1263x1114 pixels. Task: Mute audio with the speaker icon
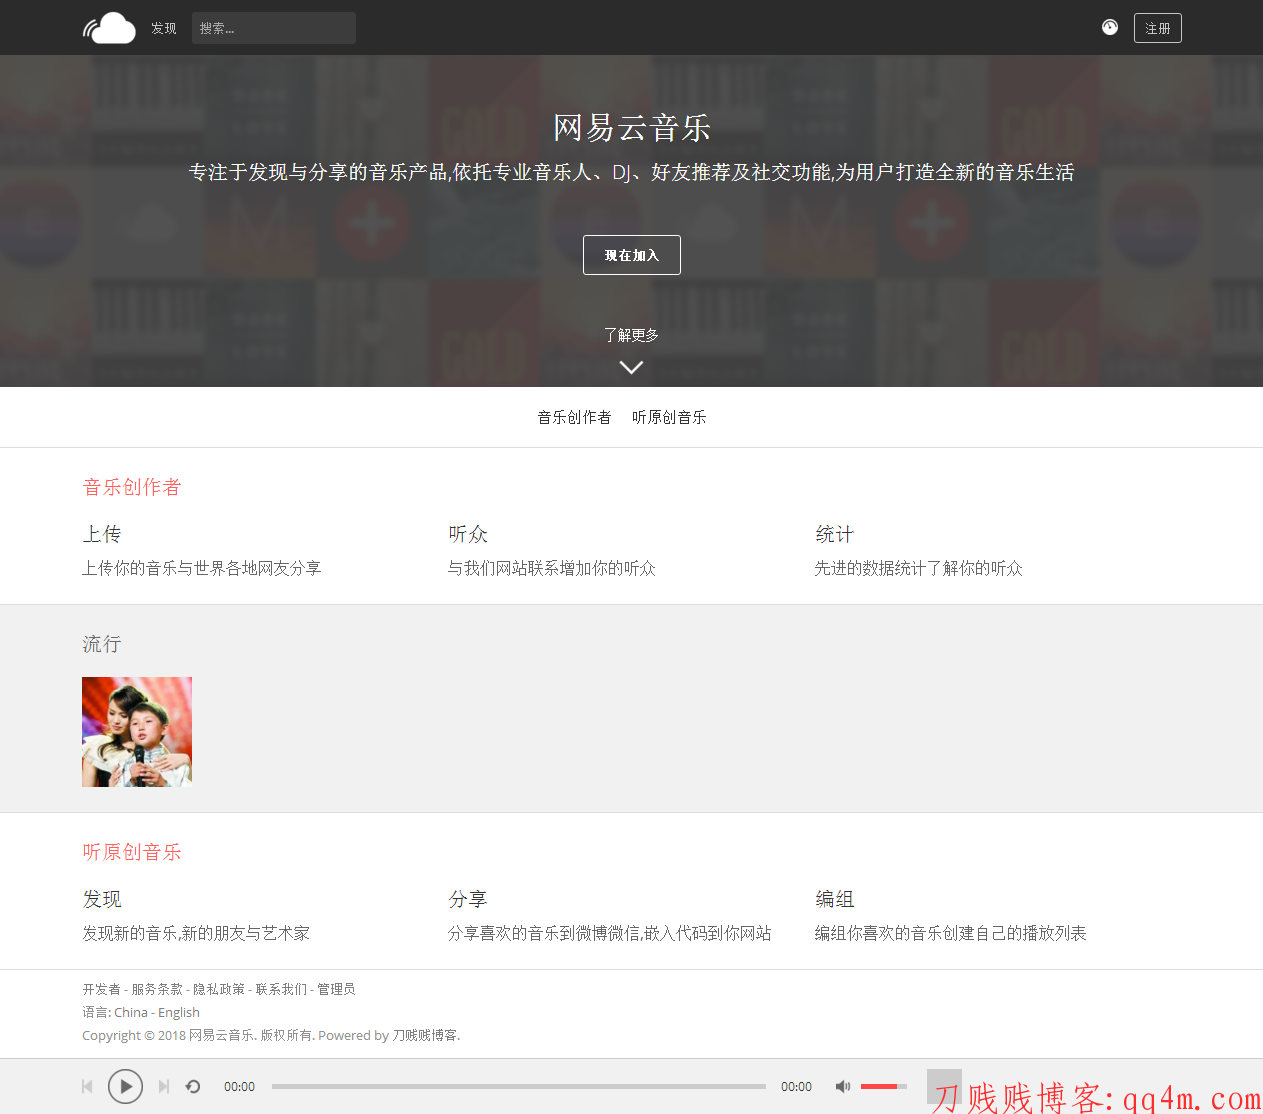[x=843, y=1086]
